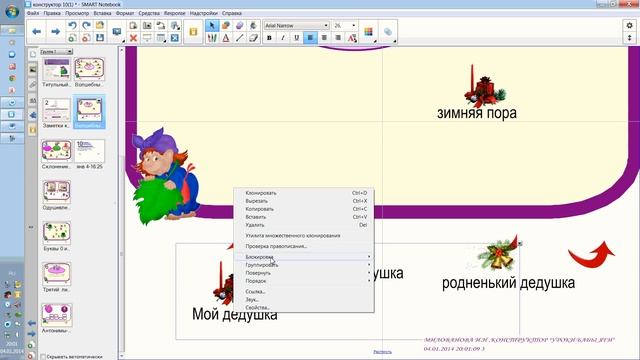Open the Правка menu
This screenshot has height=360, width=640.
tap(52, 13)
